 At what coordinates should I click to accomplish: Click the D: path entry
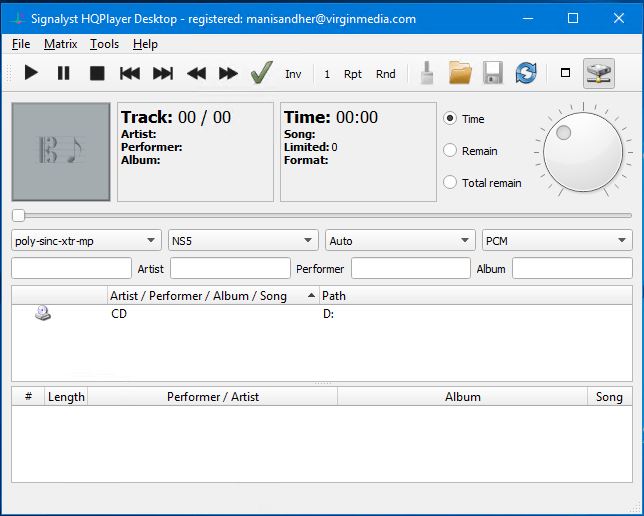[x=329, y=314]
